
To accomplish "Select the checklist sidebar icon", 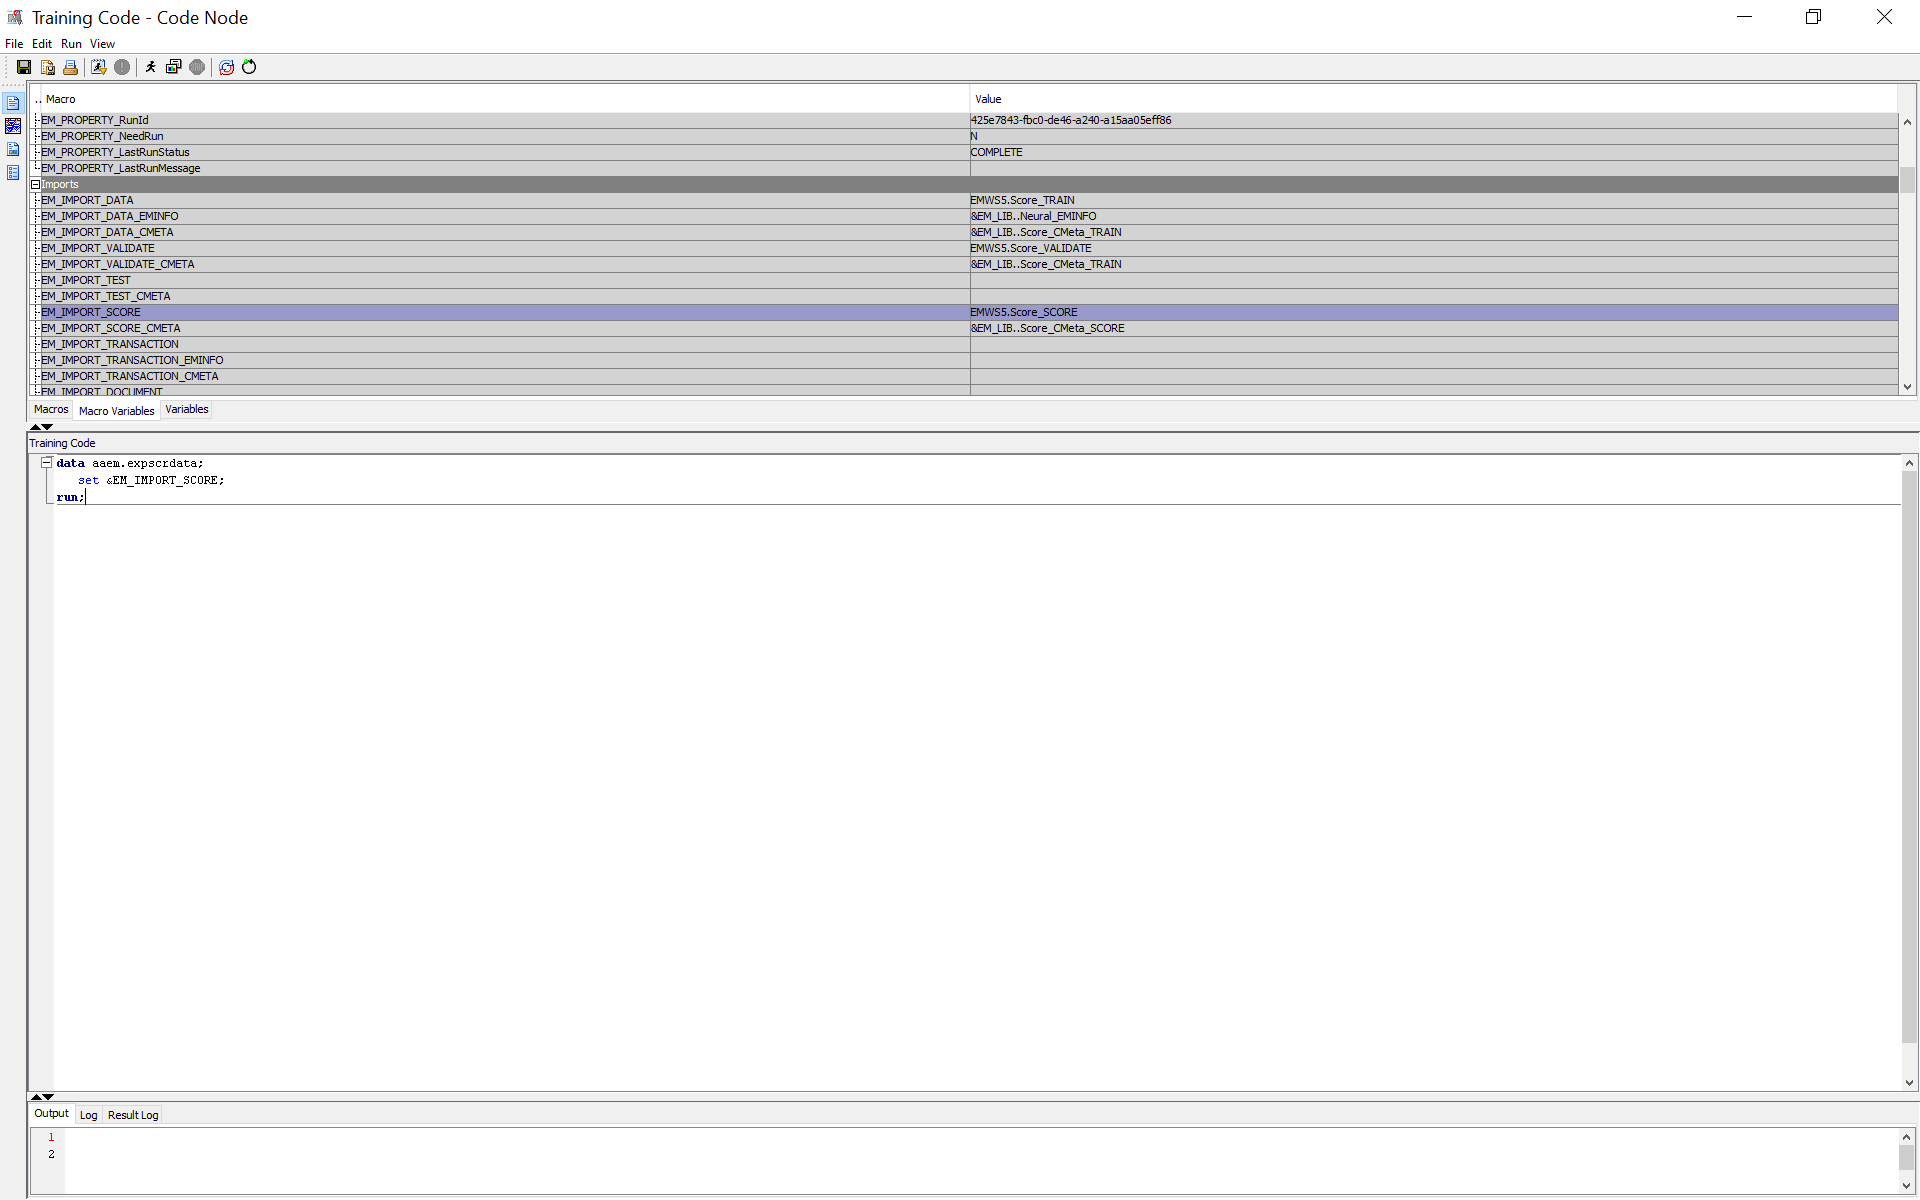I will coord(13,173).
